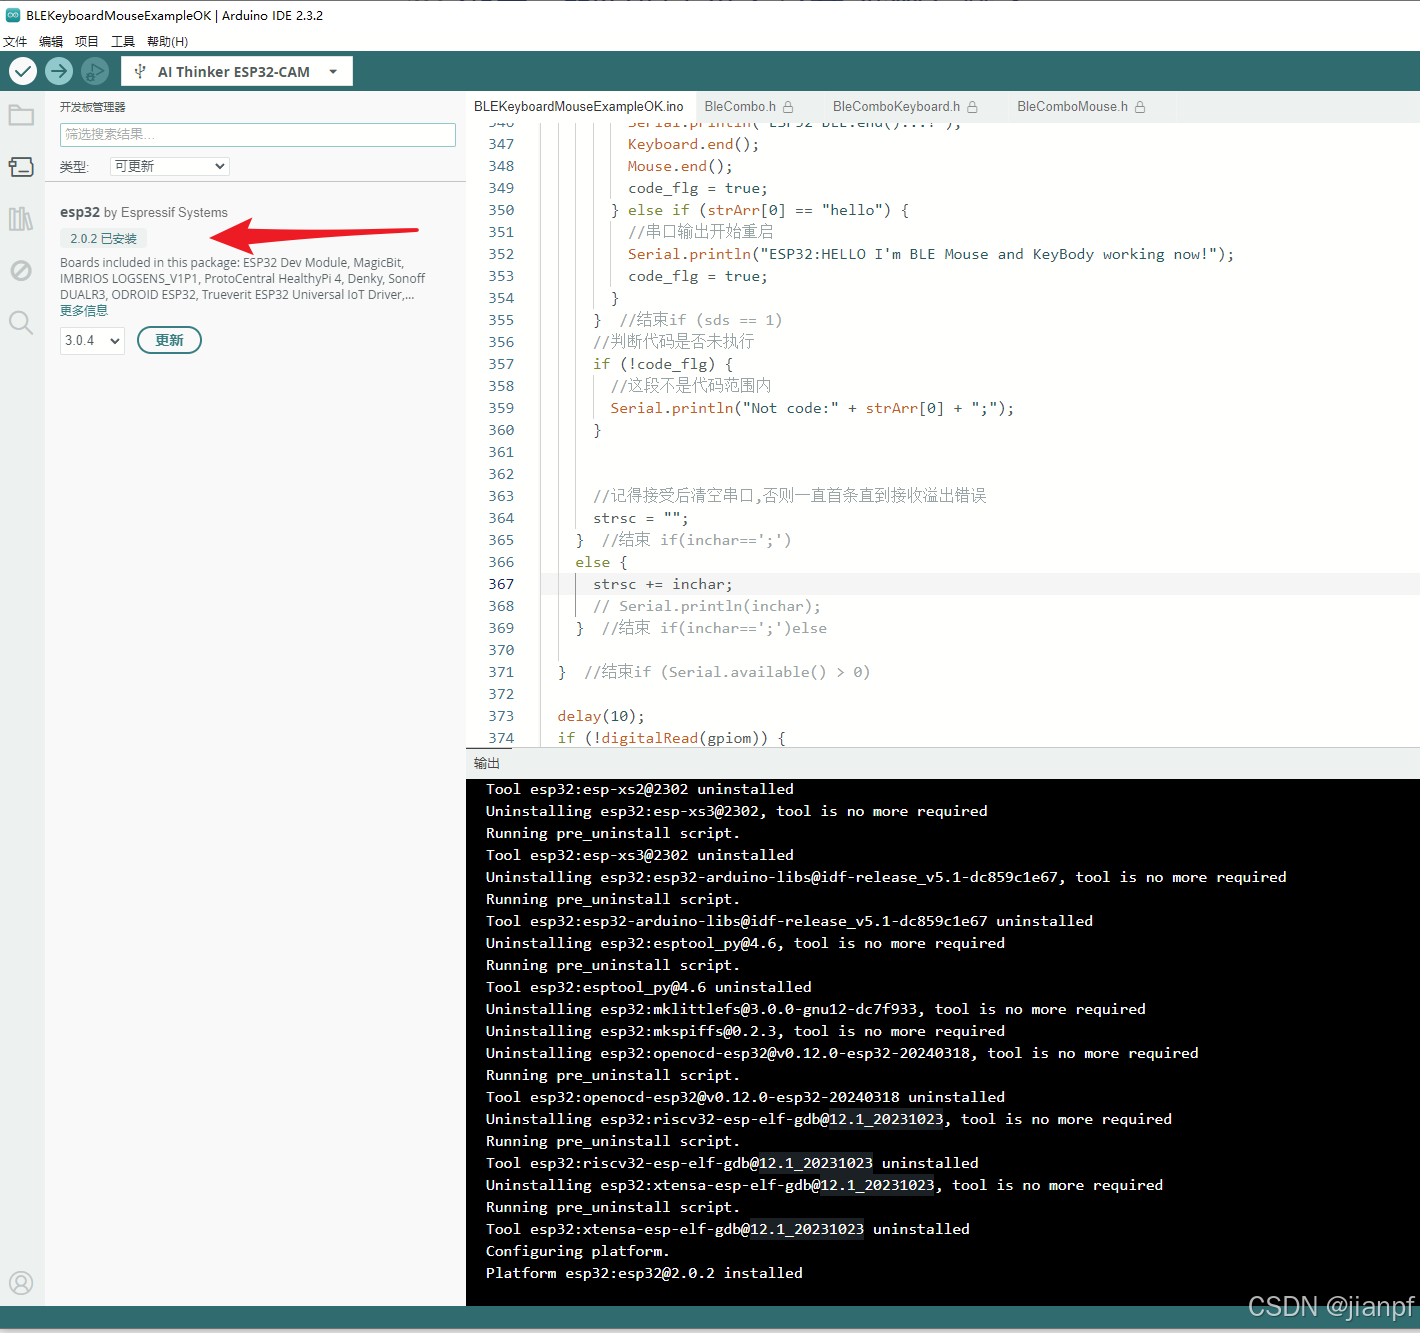
Task: Click the Upload arrow button
Action: tap(59, 71)
